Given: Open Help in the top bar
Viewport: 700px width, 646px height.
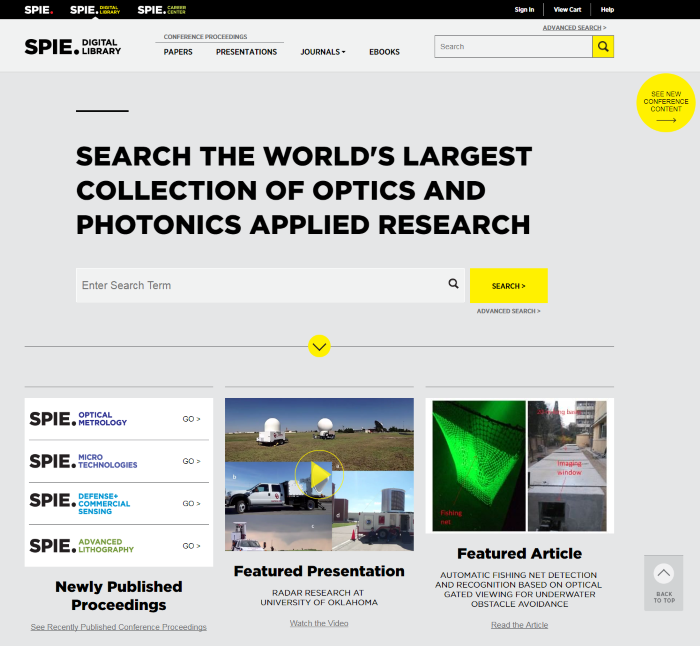Looking at the screenshot, I should point(607,9).
